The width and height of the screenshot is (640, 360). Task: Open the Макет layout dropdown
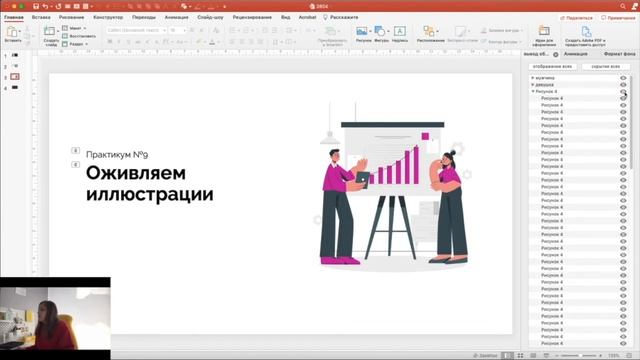click(74, 28)
